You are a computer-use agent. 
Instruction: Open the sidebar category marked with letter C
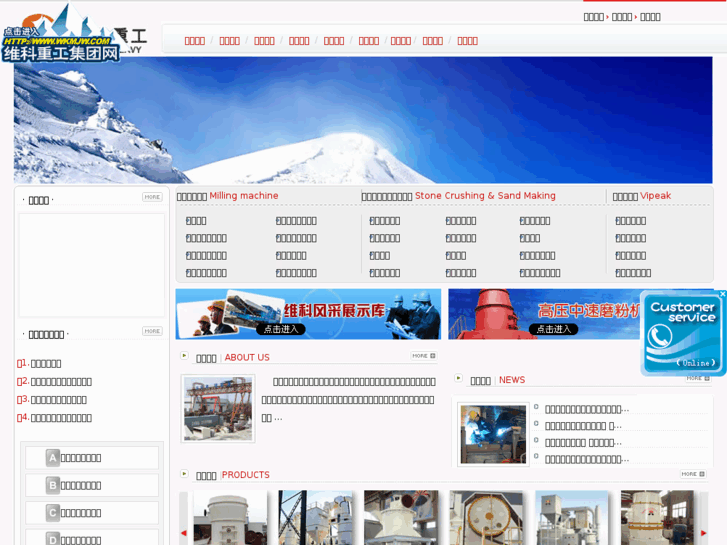point(92,513)
